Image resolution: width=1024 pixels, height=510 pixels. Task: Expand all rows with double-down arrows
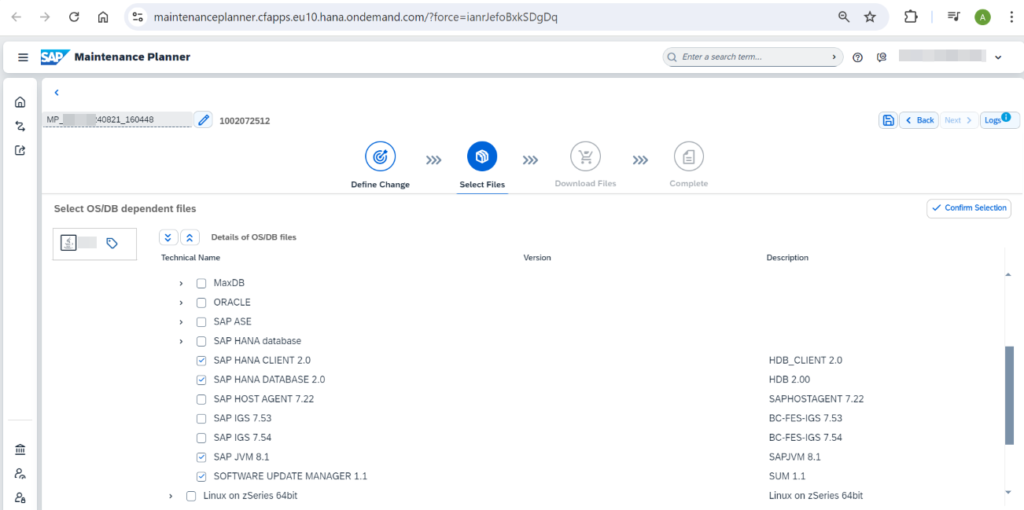coord(168,237)
